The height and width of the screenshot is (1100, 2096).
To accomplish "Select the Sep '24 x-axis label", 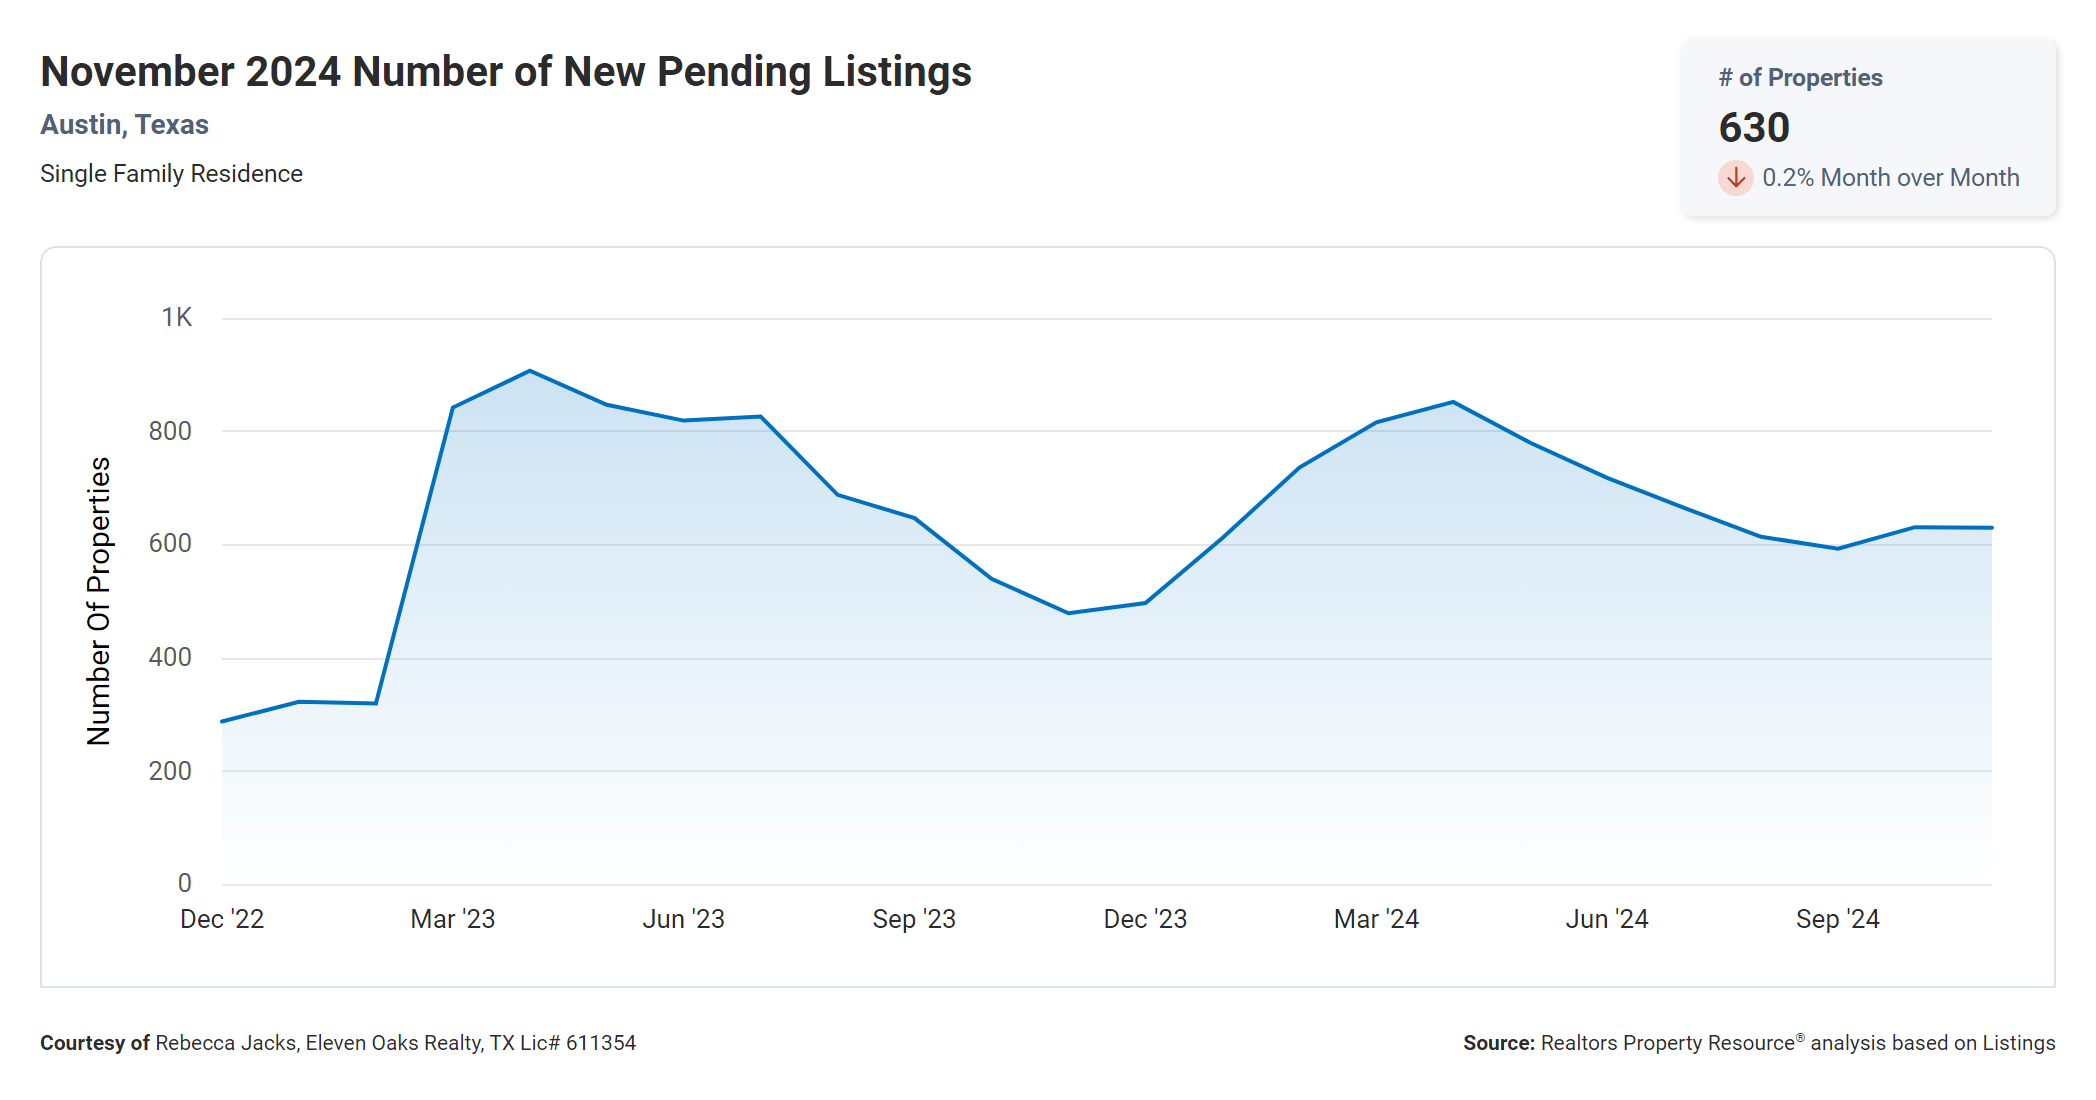I will coord(1837,919).
